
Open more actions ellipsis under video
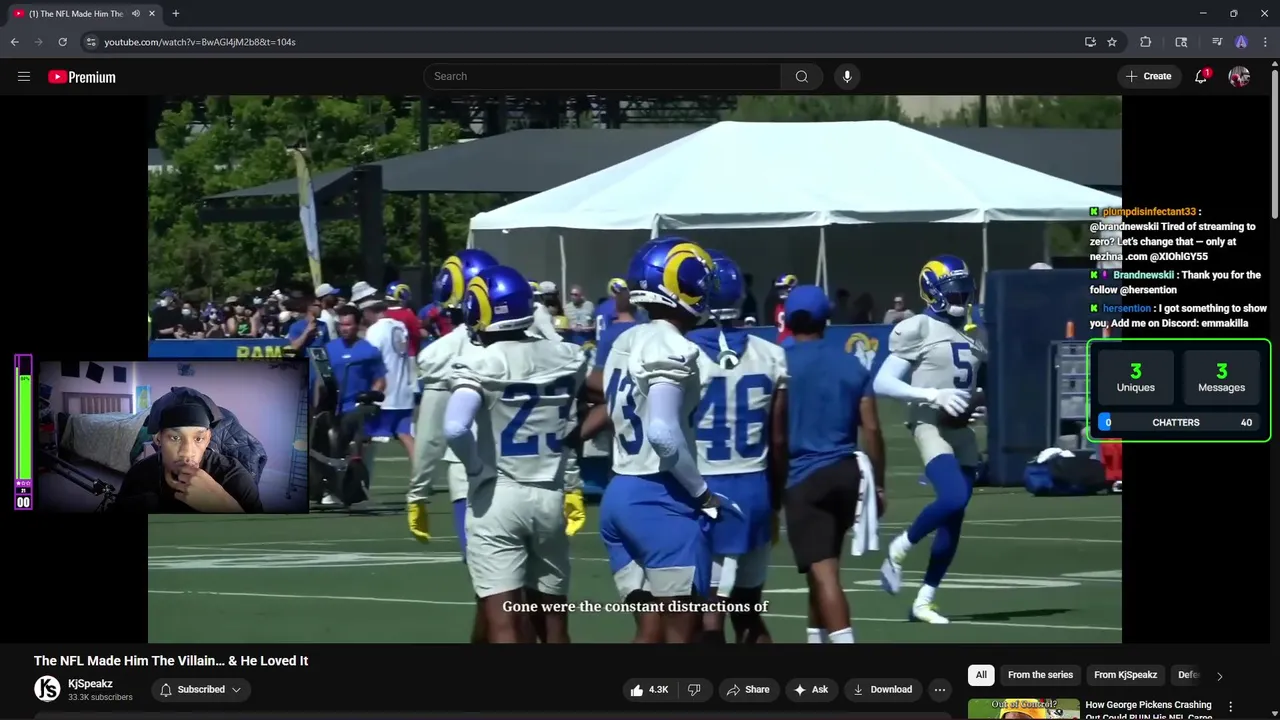click(x=939, y=690)
